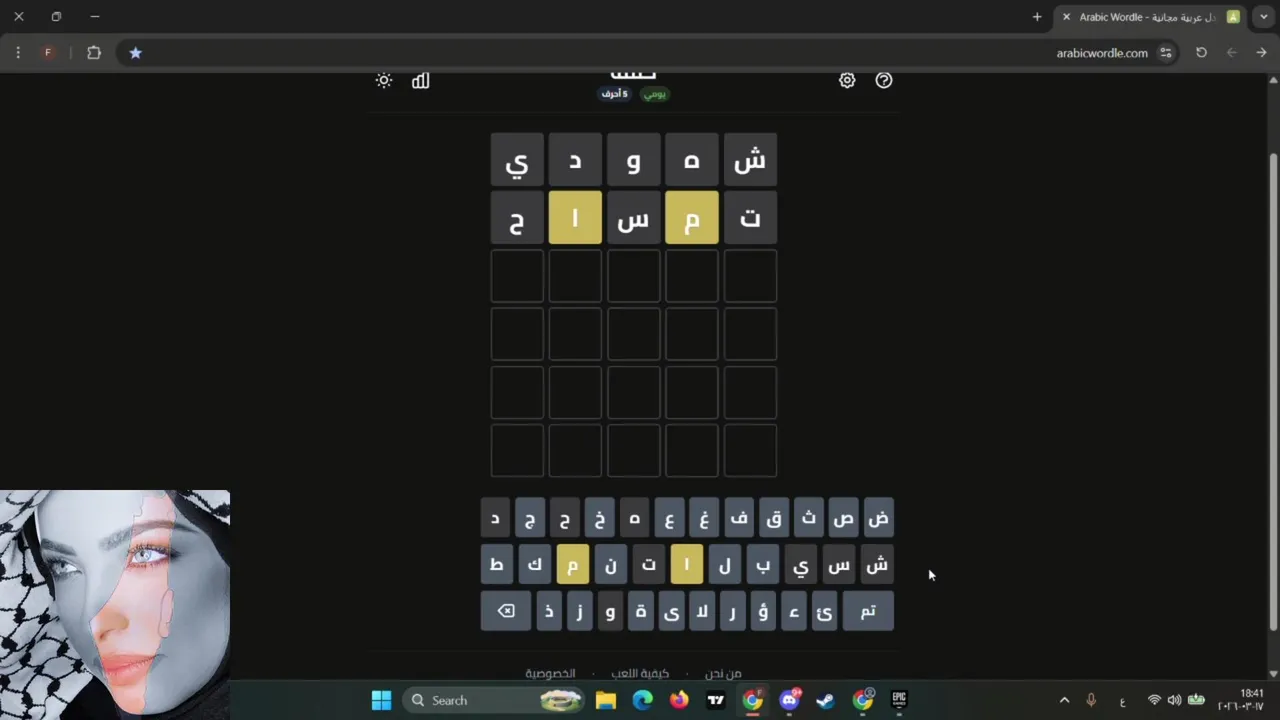
Task: Tap the لا key
Action: click(x=702, y=611)
